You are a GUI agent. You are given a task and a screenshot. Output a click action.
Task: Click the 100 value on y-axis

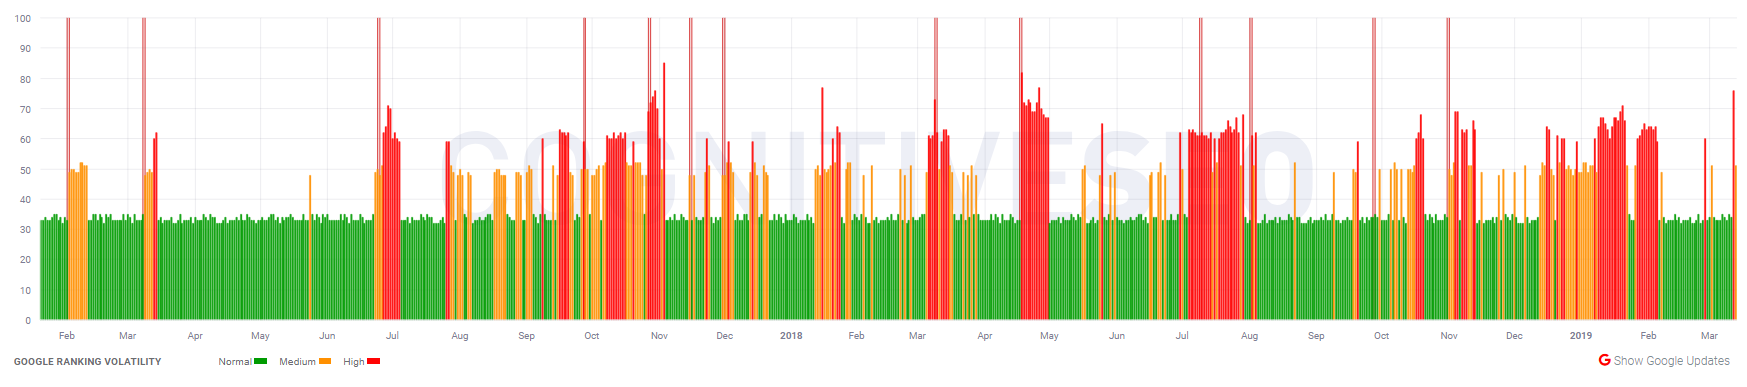click(x=23, y=19)
